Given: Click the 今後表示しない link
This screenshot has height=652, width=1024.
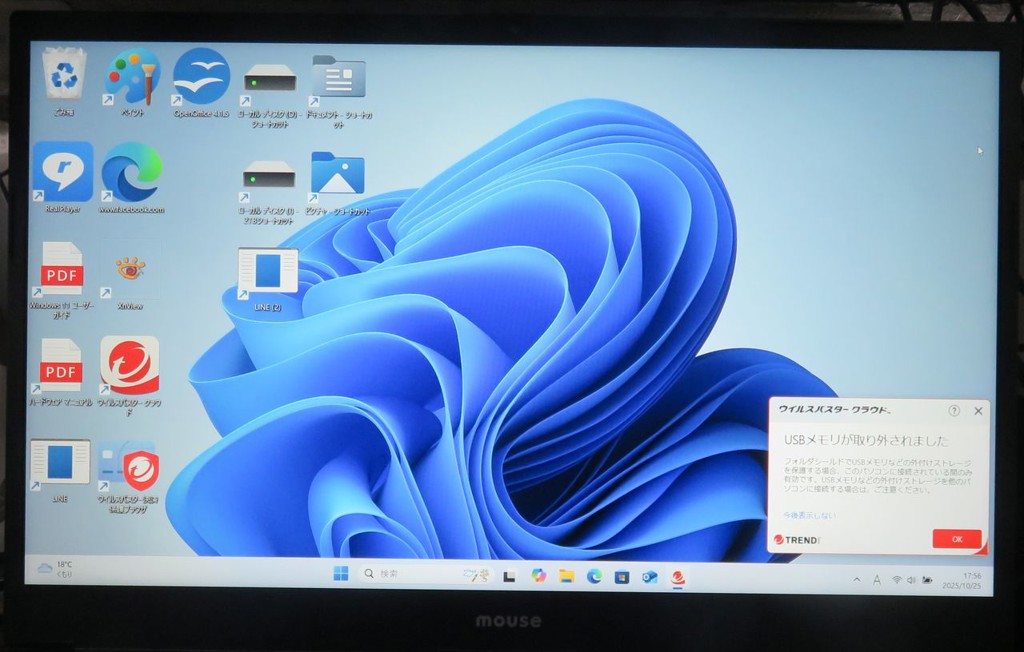Looking at the screenshot, I should (809, 515).
